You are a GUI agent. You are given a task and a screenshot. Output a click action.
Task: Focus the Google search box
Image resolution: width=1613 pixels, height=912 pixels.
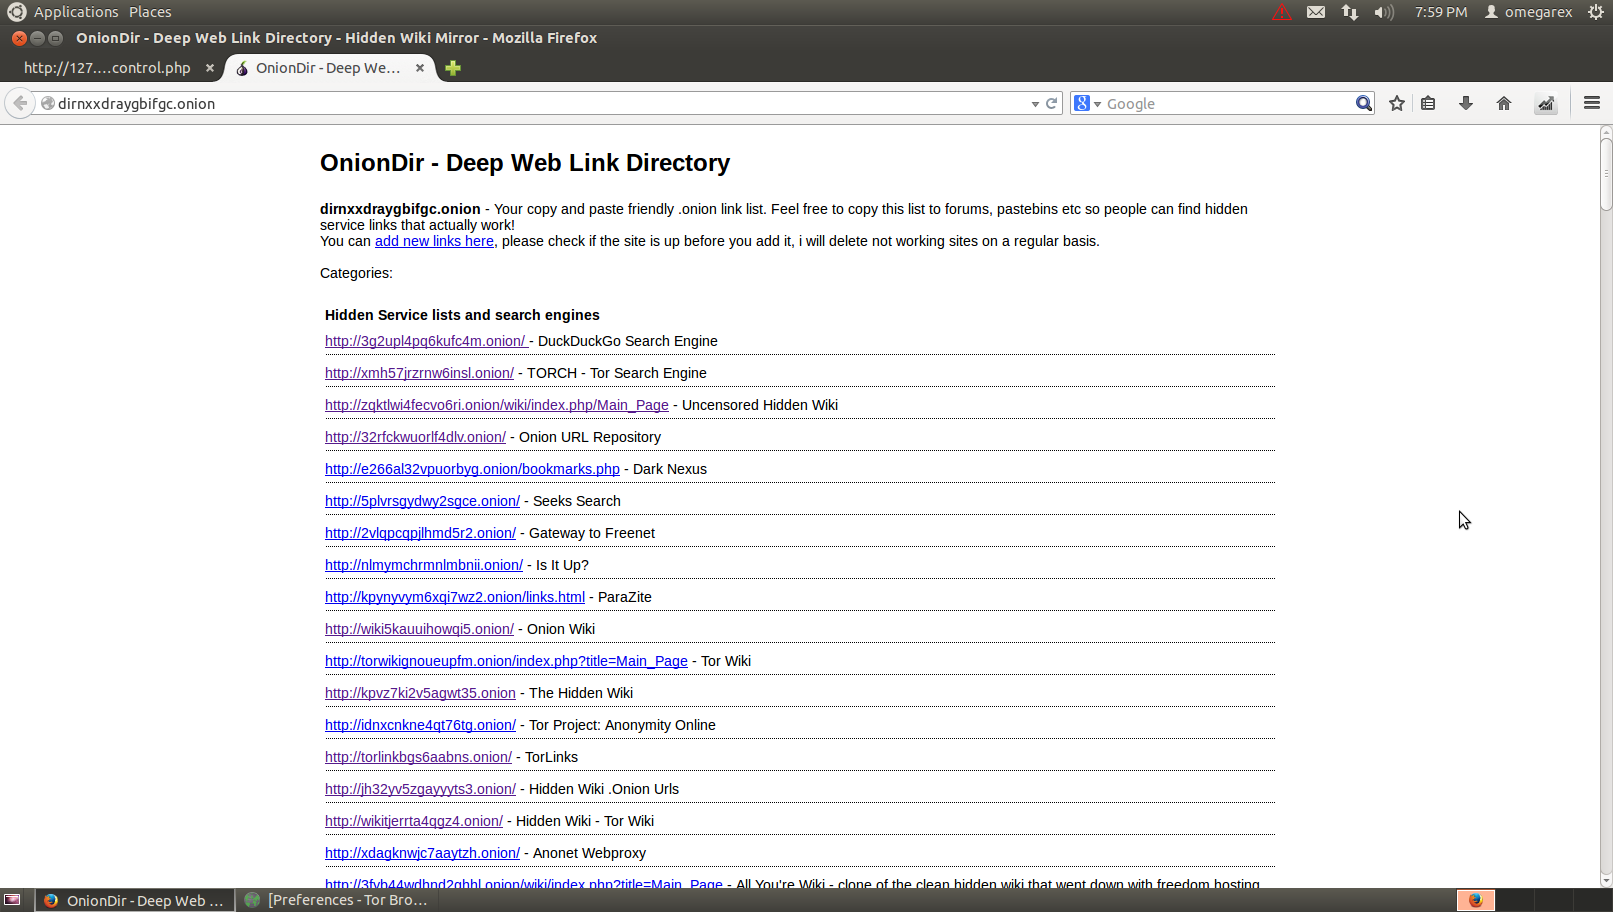click(x=1229, y=103)
